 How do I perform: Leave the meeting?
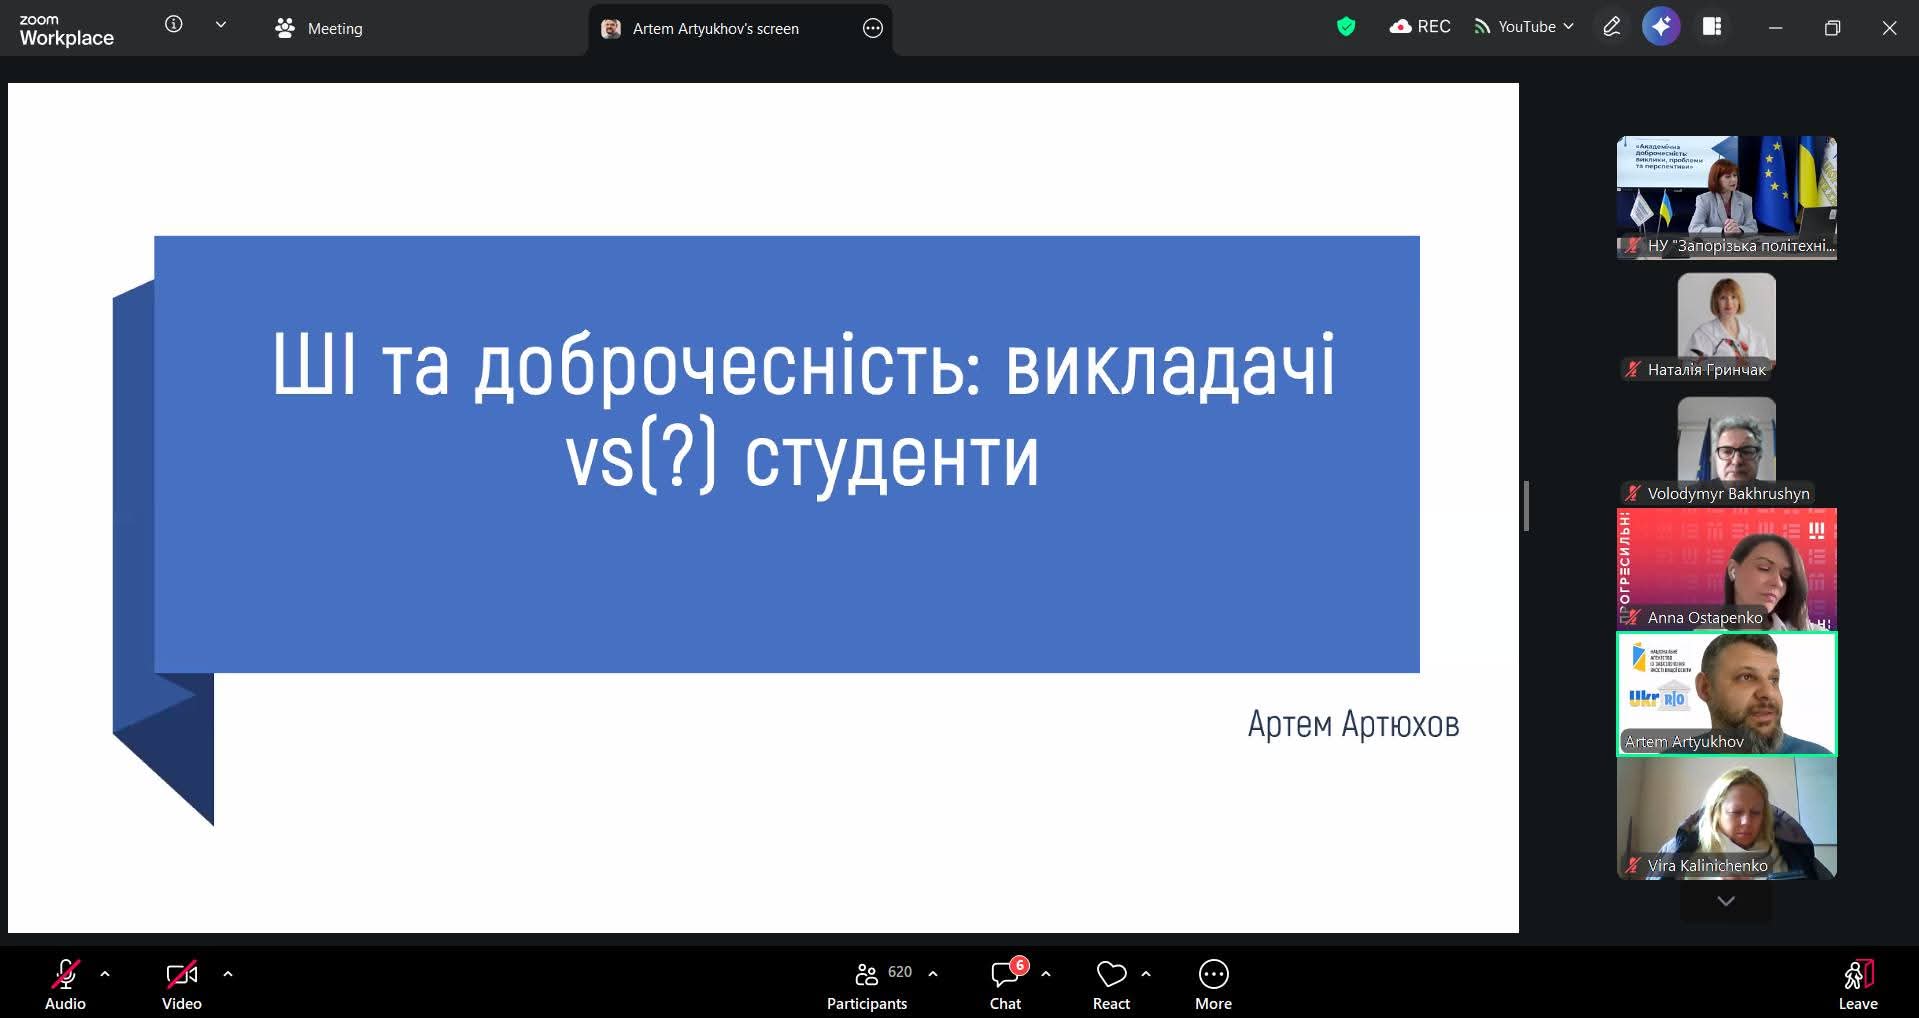pyautogui.click(x=1857, y=985)
